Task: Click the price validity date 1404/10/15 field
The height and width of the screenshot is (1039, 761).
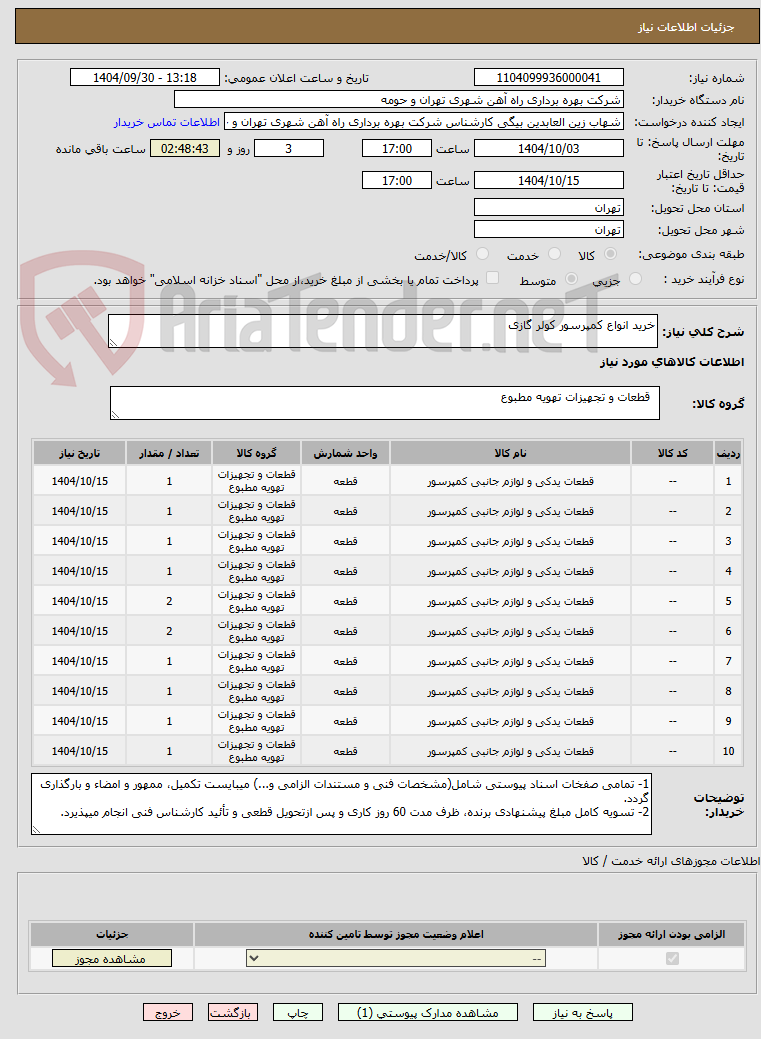Action: (x=548, y=180)
